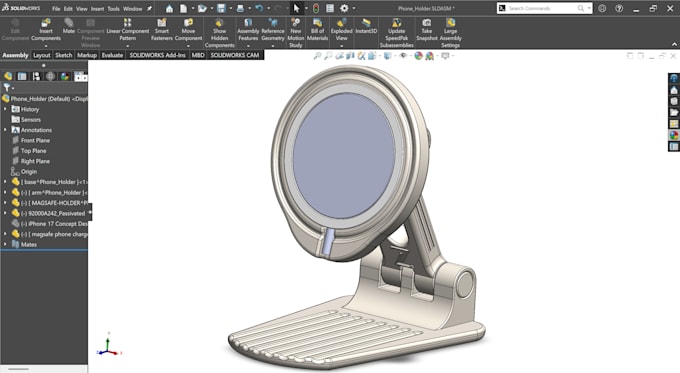Open the Tools menu
This screenshot has height=373, width=680.
coord(114,9)
